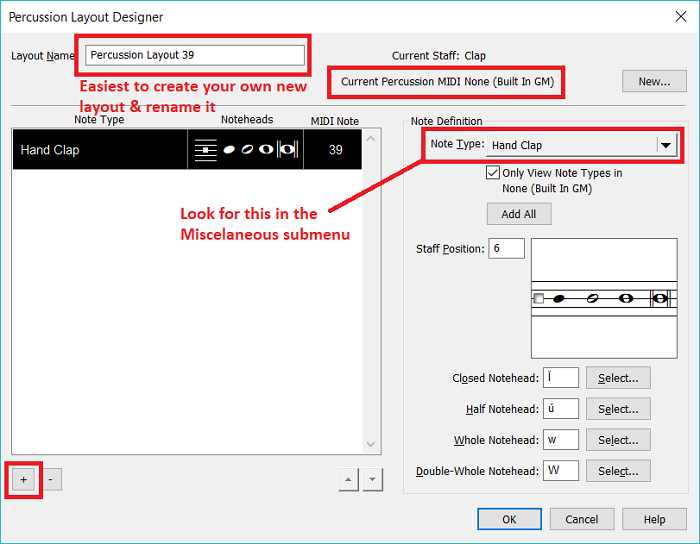Viewport: 700px width, 544px height.
Task: Toggle Only View Note Types checkbox
Action: click(493, 173)
